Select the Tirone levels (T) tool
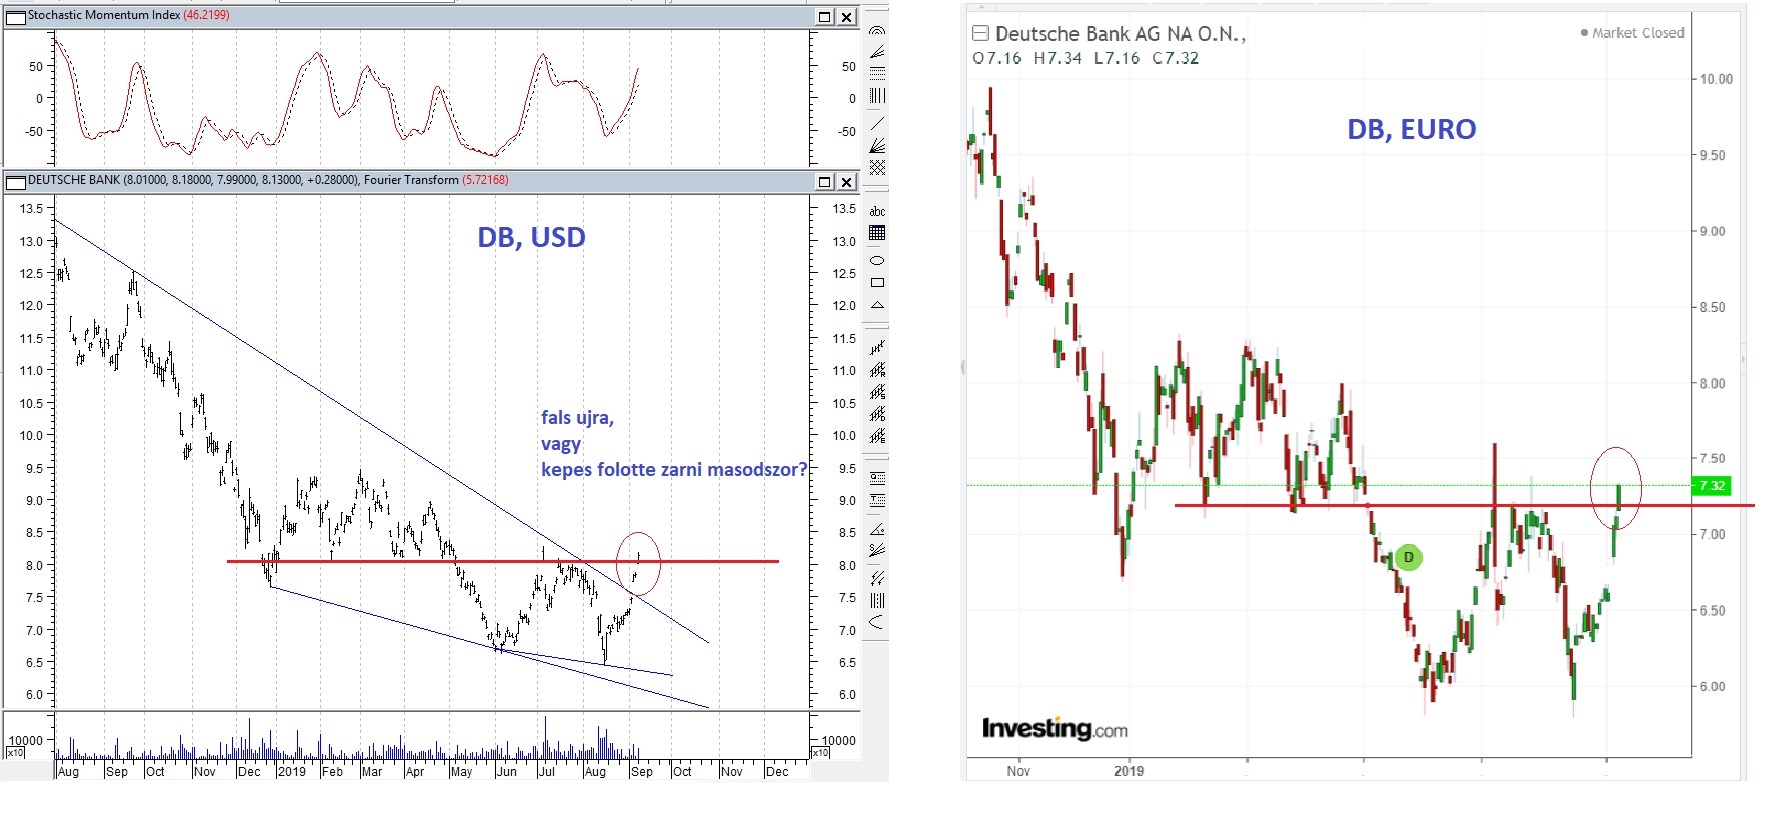 [x=877, y=499]
